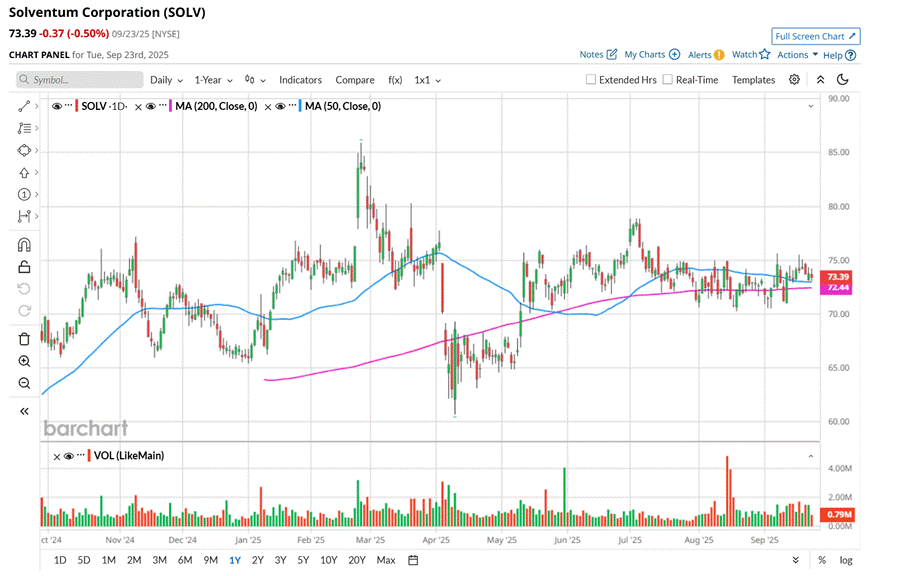The height and width of the screenshot is (576, 902).
Task: Click the Symbol search field
Action: tap(79, 79)
